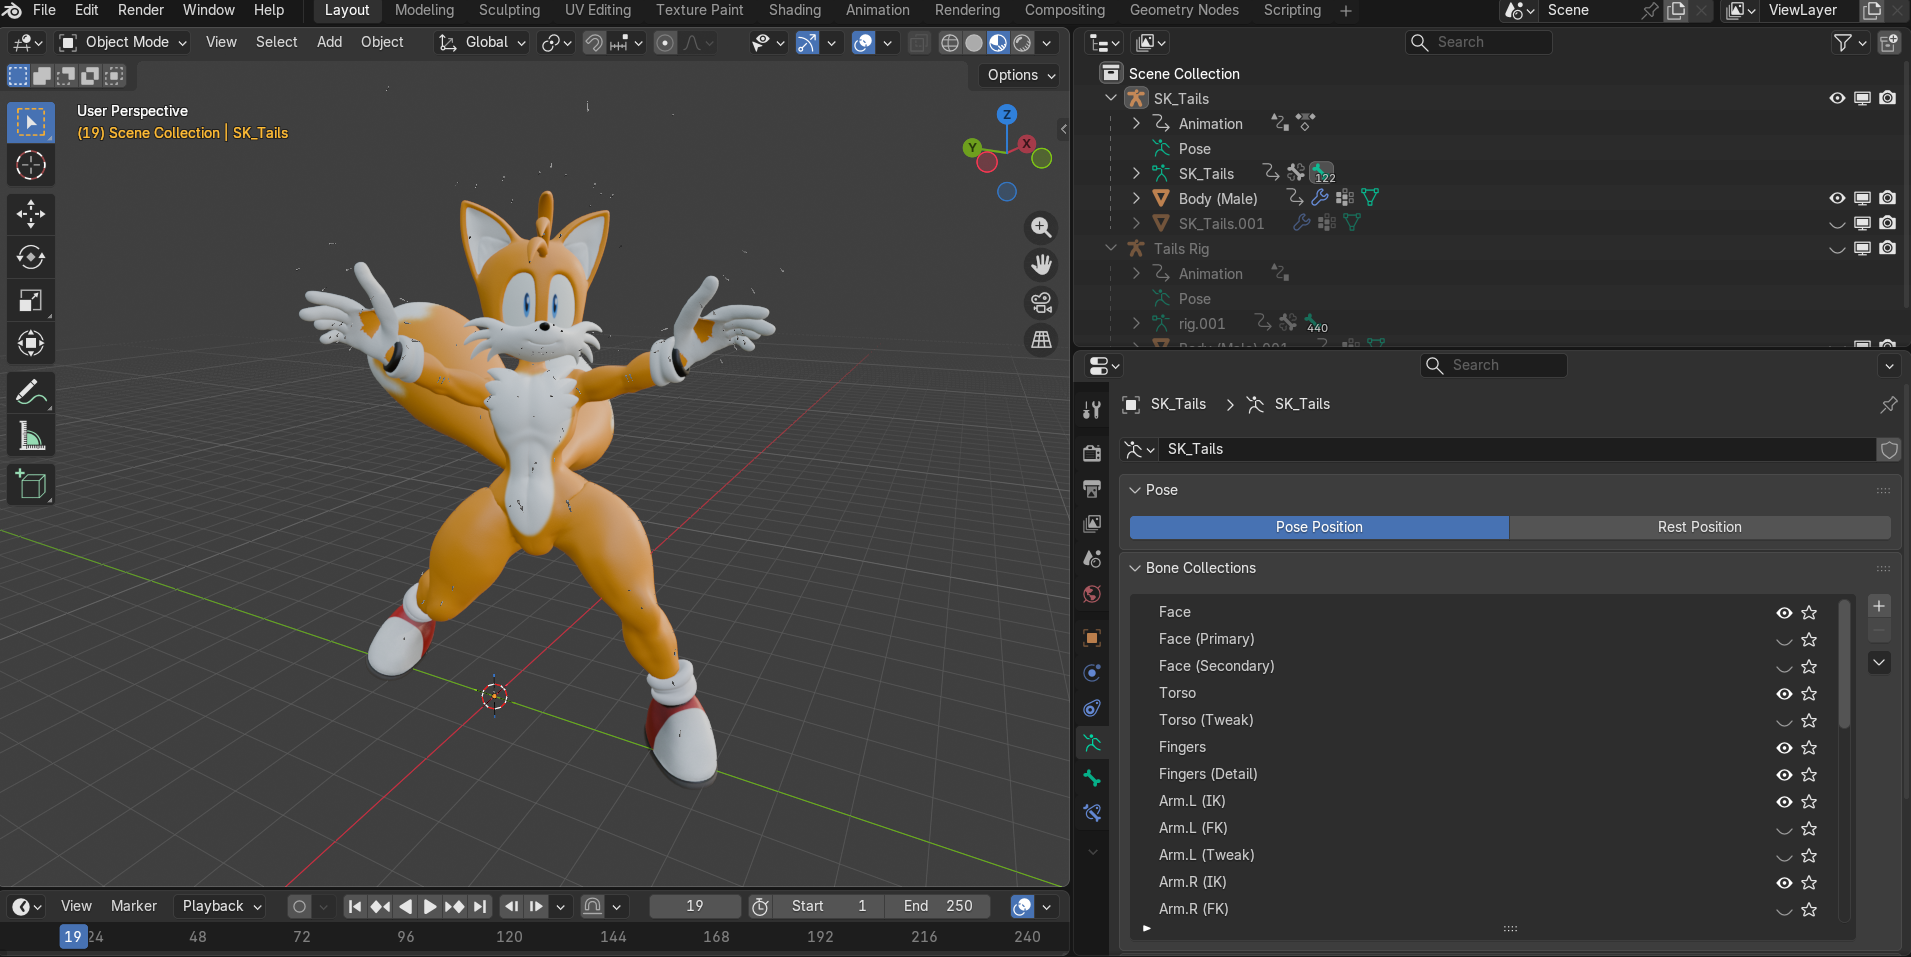Open the Object Constraints properties tab

point(1092,708)
